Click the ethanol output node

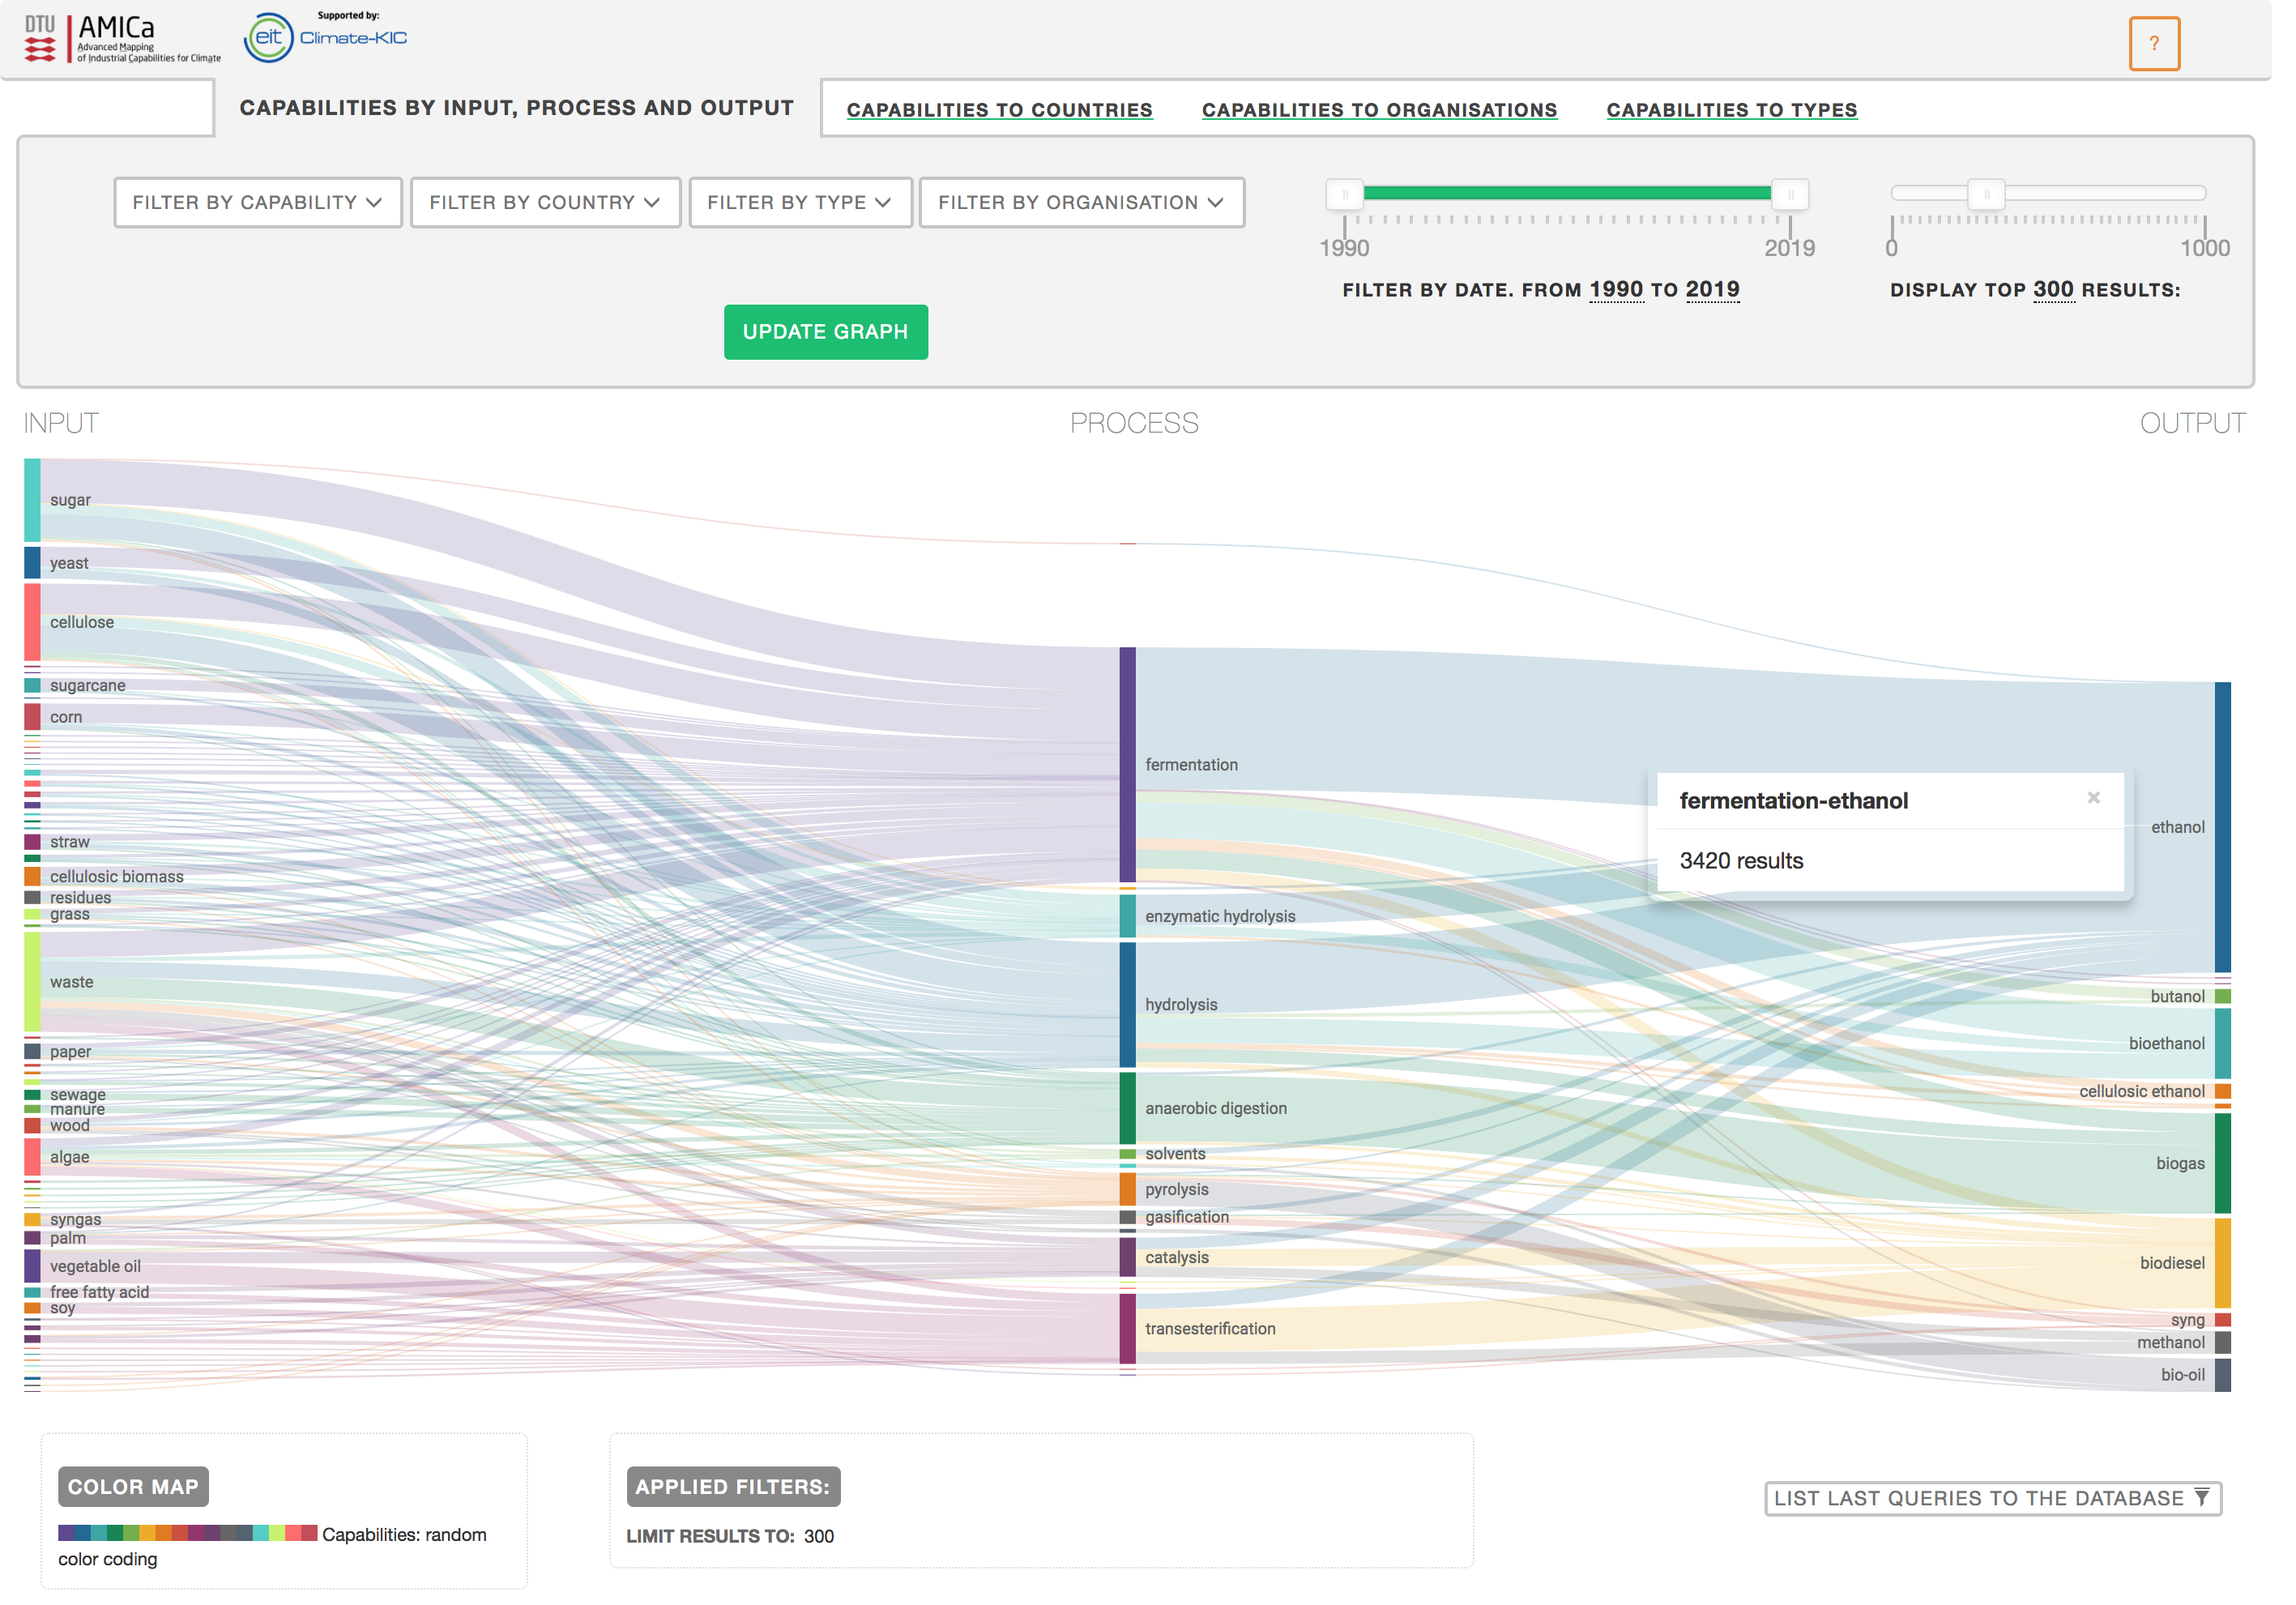pyautogui.click(x=2246, y=835)
